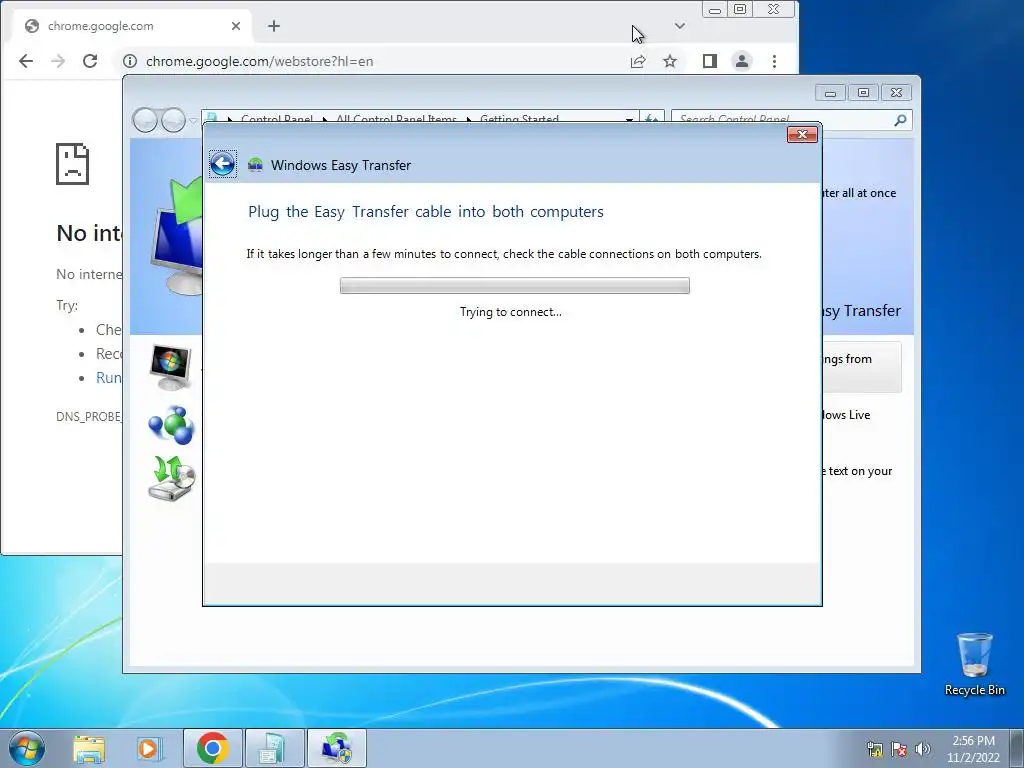
Task: Reload the Chrome page
Action: (90, 61)
